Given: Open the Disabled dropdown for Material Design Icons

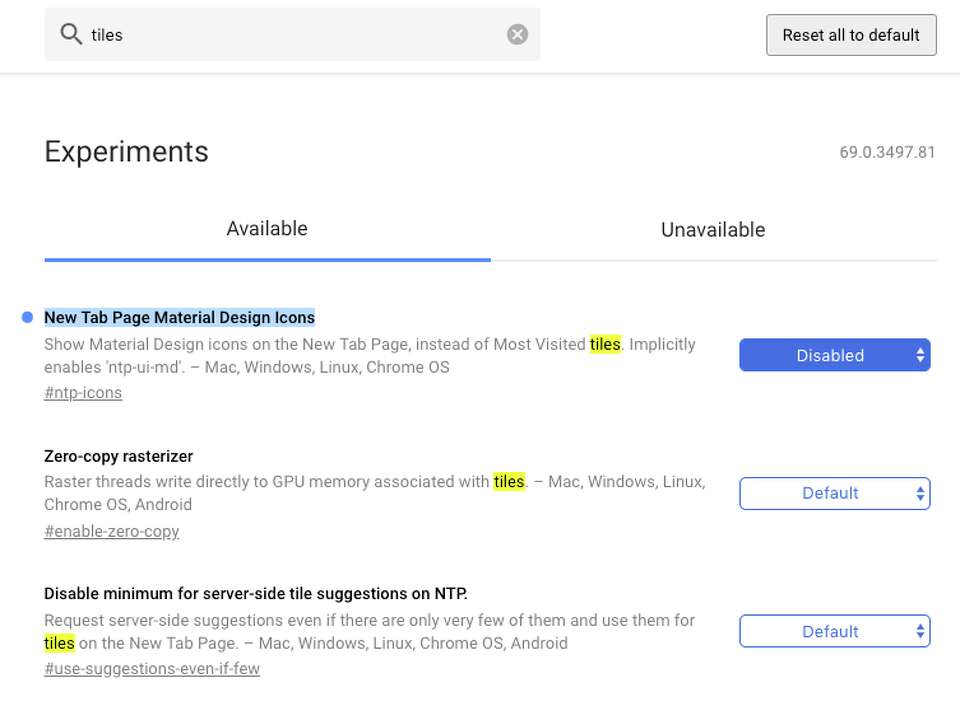Looking at the screenshot, I should pyautogui.click(x=834, y=355).
